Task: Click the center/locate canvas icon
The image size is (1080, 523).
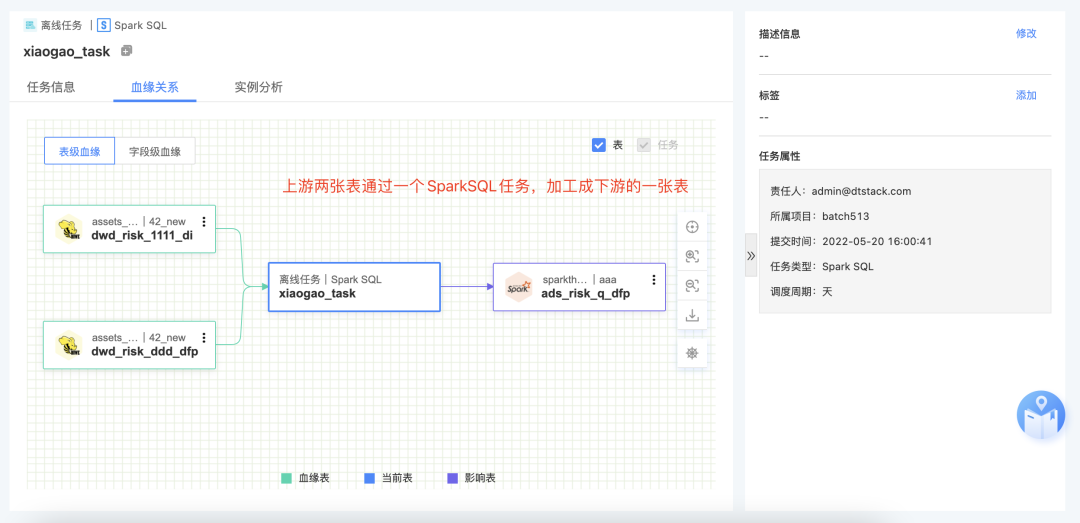Action: coord(691,226)
